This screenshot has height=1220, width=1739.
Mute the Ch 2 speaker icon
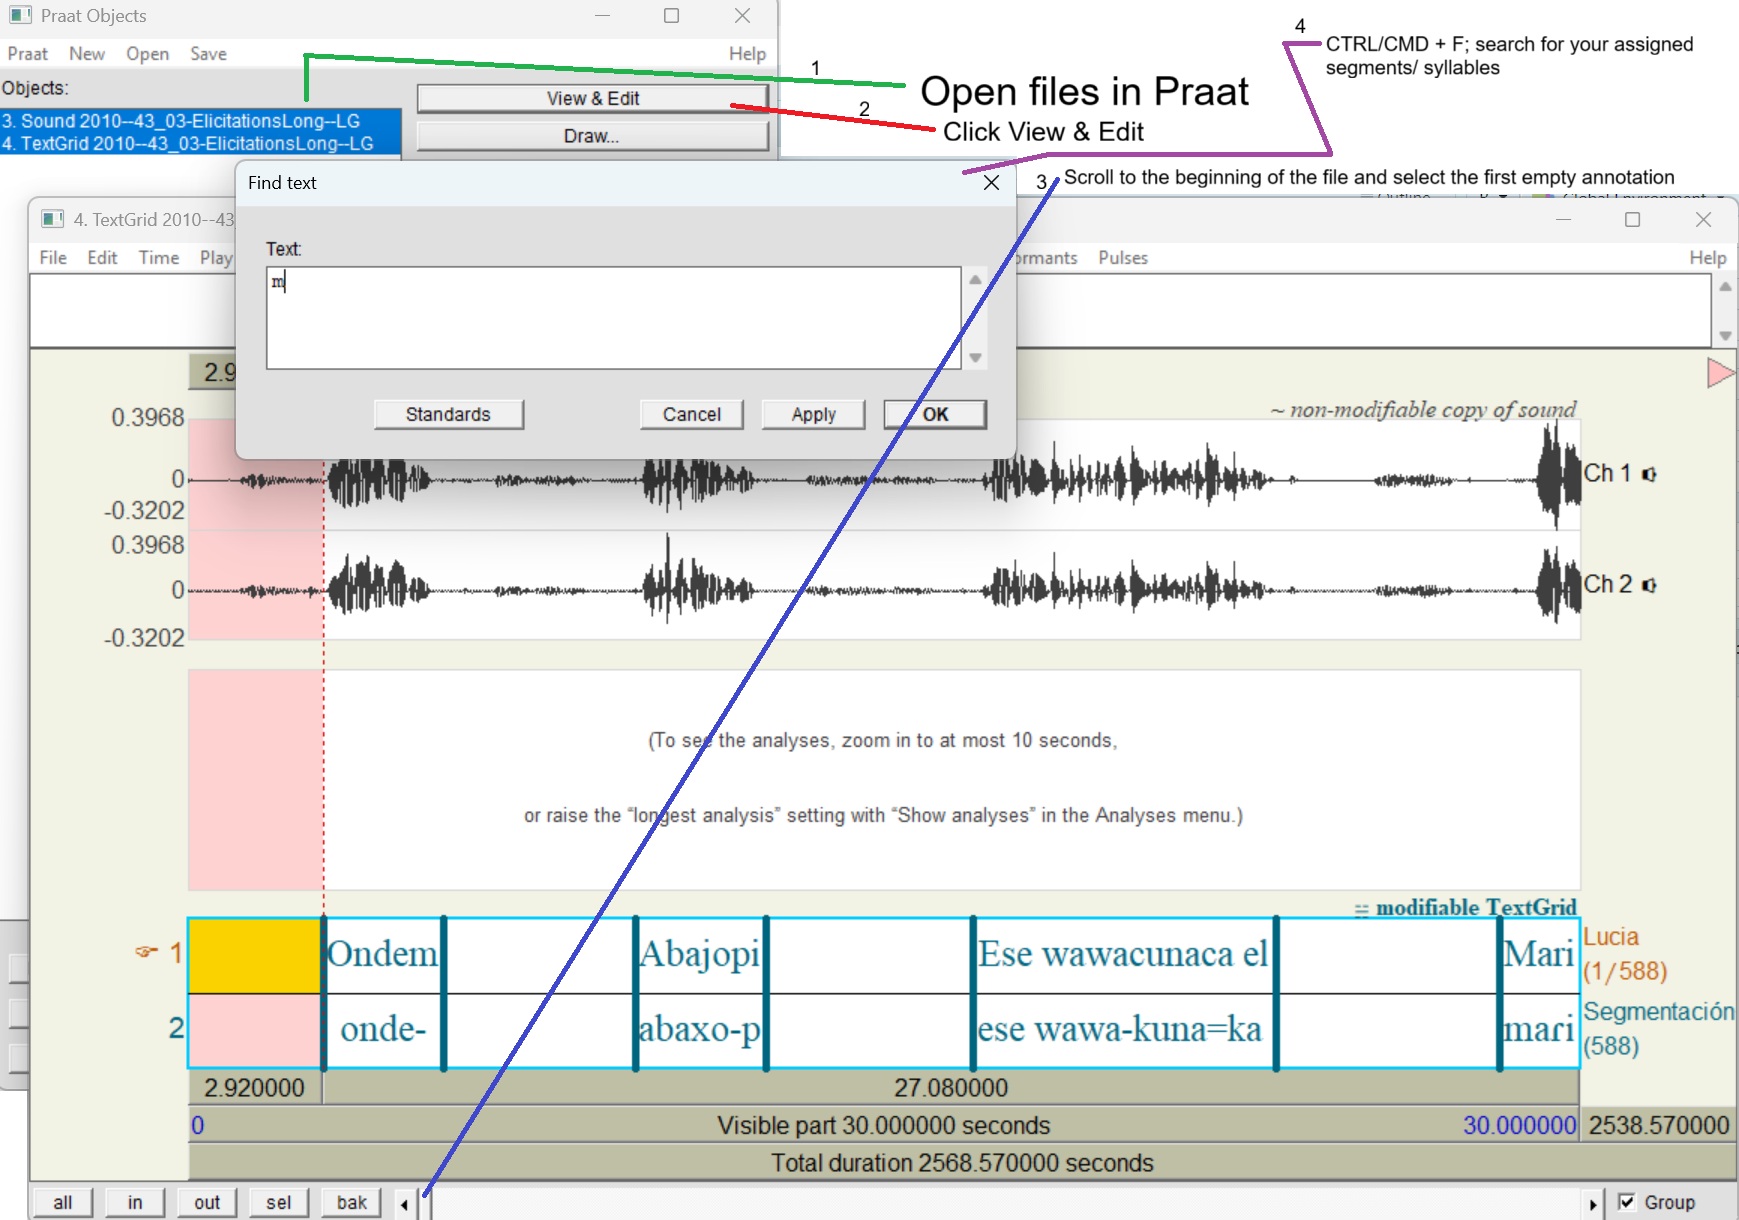pos(1649,585)
